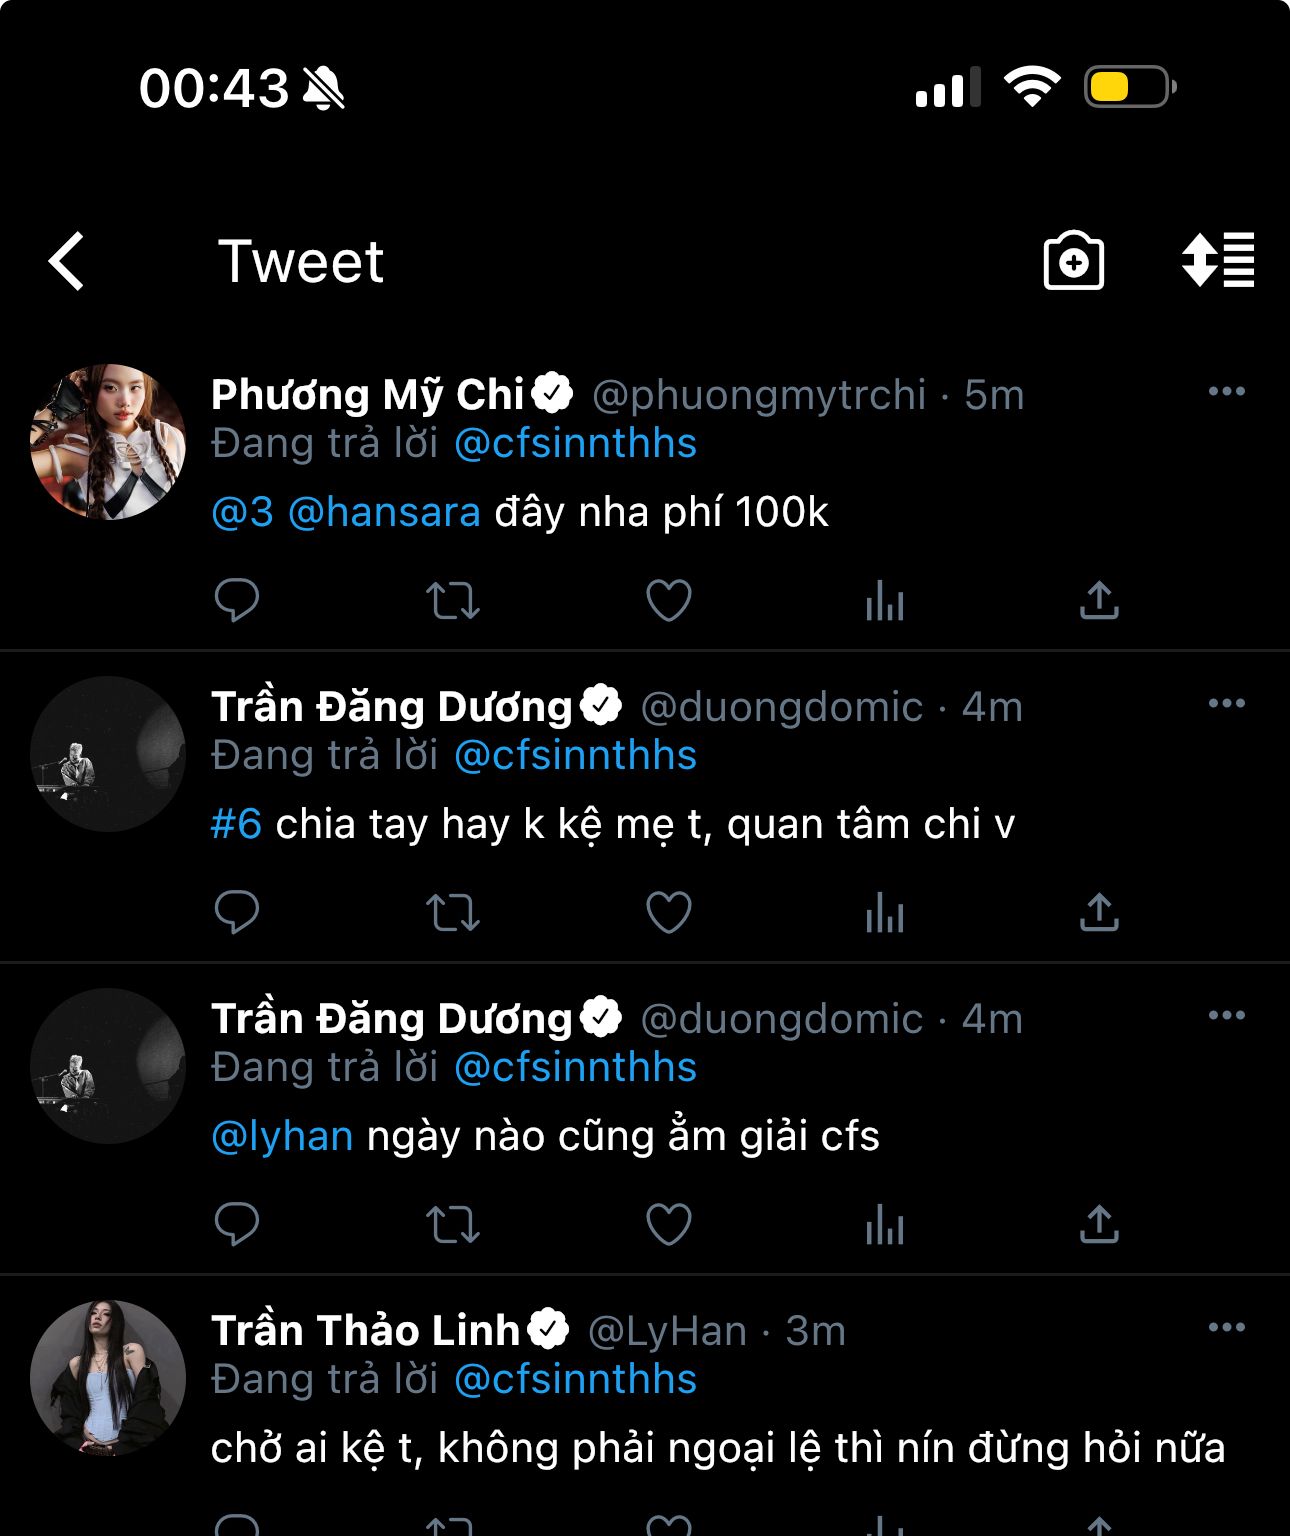The height and width of the screenshot is (1536, 1290).
Task: Open the @hansara mention link
Action: pyautogui.click(x=384, y=512)
